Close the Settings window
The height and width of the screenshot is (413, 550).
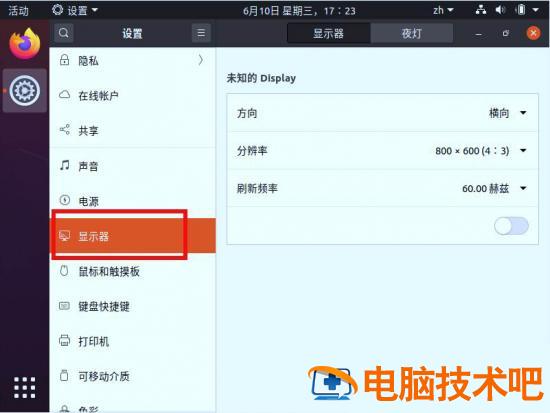click(533, 33)
